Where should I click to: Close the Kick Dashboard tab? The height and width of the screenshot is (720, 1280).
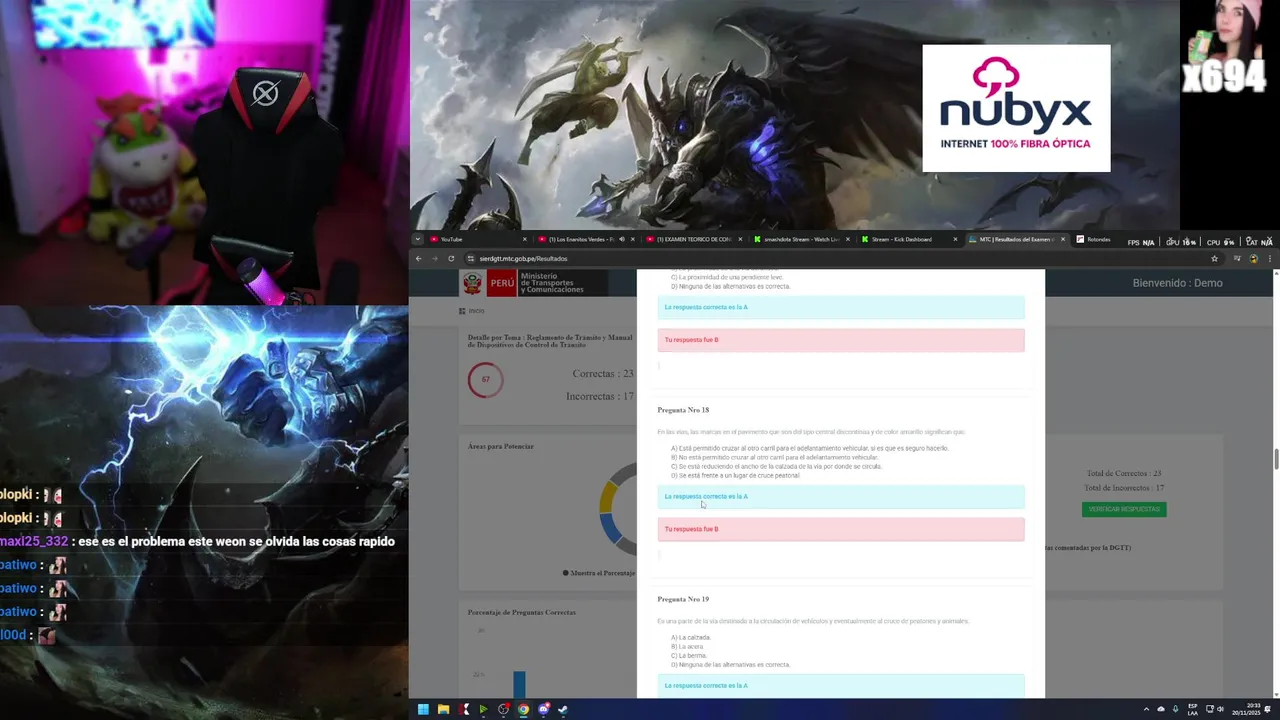click(956, 240)
